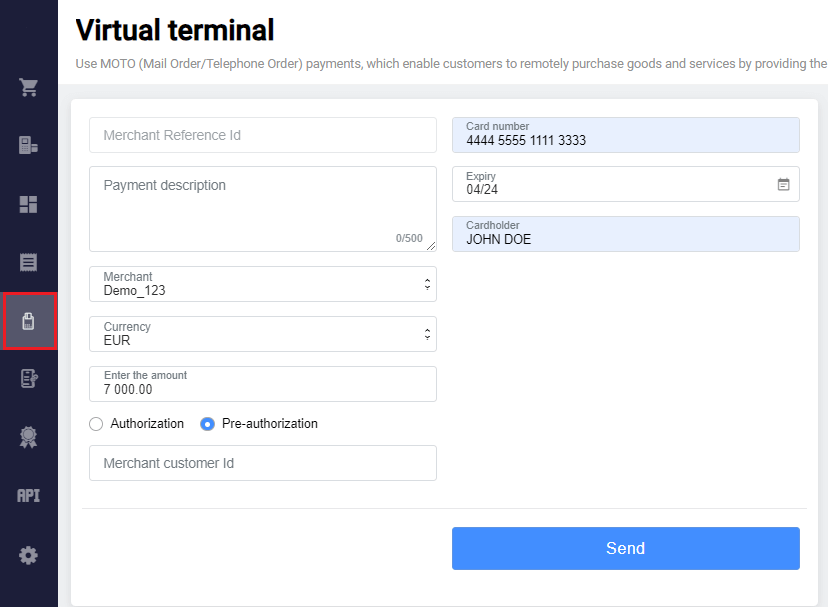Image resolution: width=828 pixels, height=607 pixels.
Task: Open the API sidebar icon
Action: tap(29, 495)
